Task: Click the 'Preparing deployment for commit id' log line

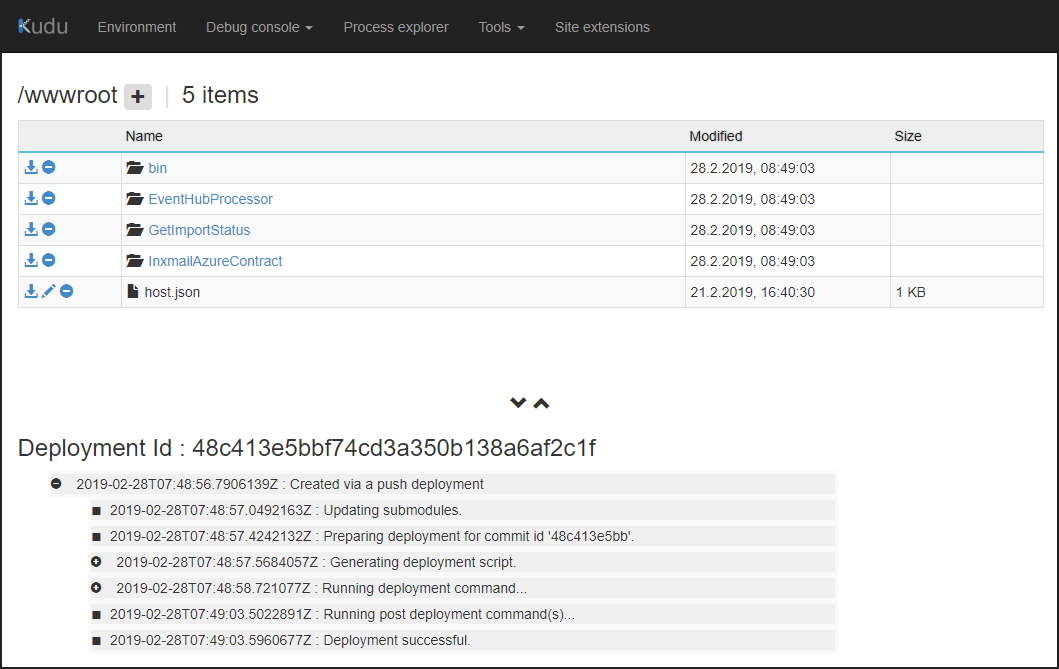Action: click(x=462, y=536)
